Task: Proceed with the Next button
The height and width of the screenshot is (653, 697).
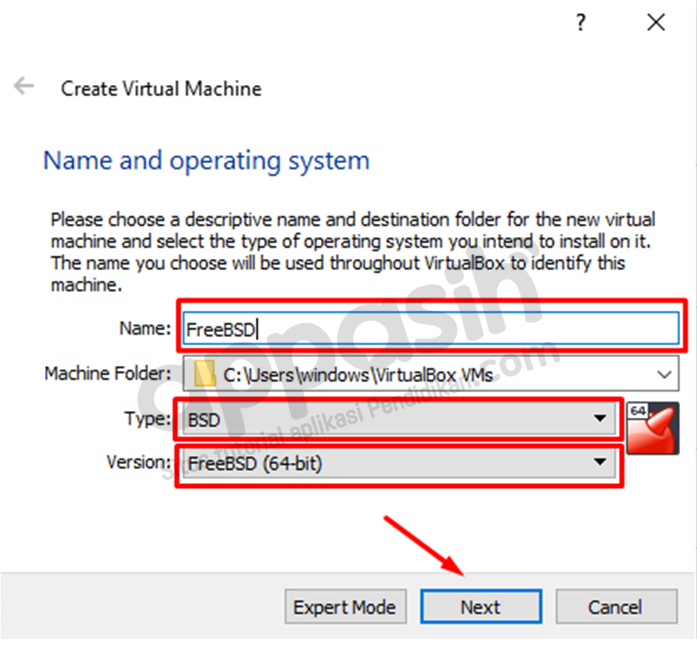Action: tap(481, 607)
